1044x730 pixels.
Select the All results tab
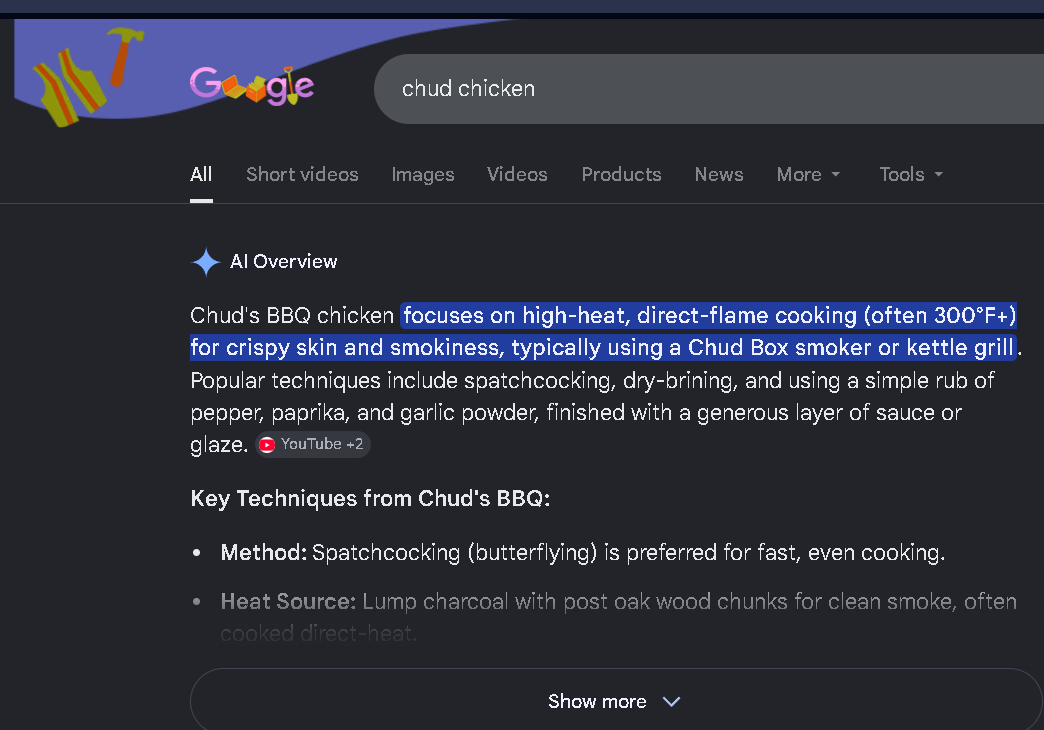coord(201,175)
